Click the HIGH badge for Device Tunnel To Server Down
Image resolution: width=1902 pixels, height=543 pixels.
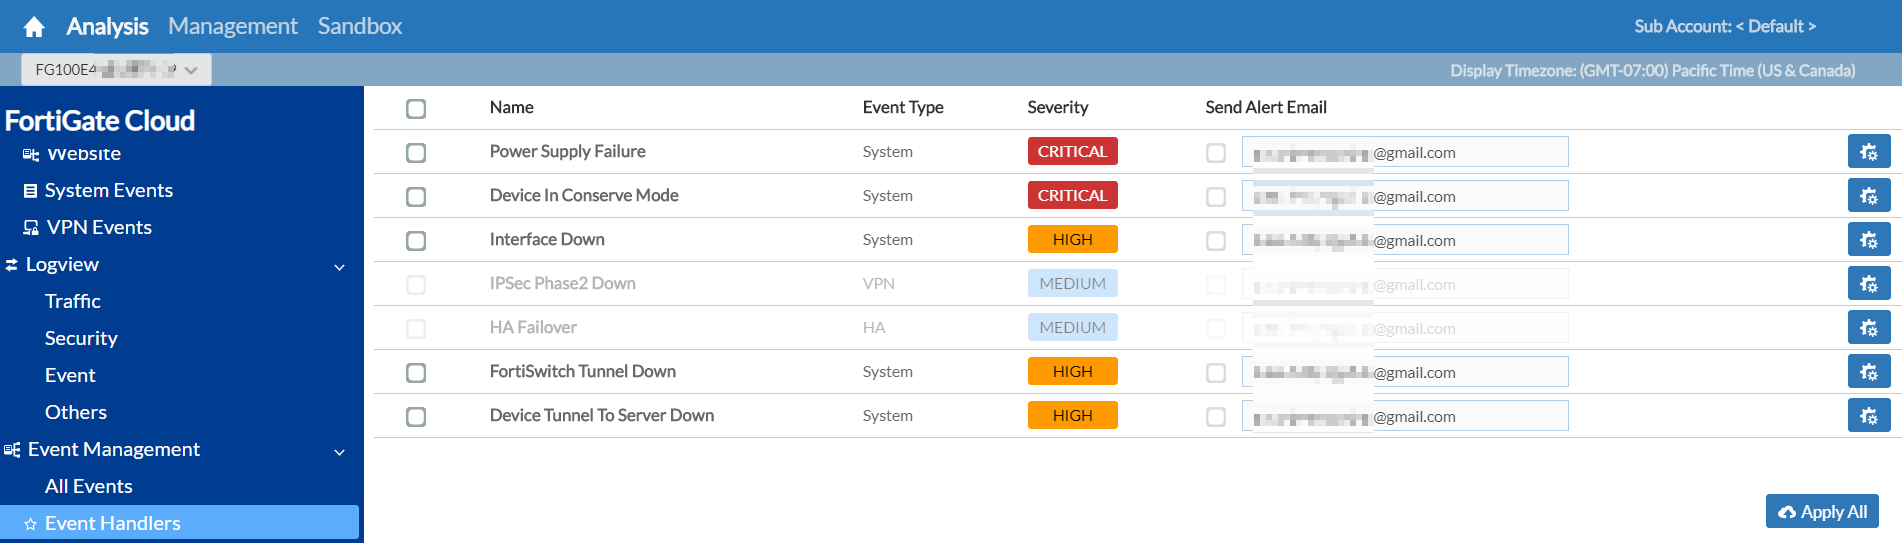pyautogui.click(x=1072, y=415)
